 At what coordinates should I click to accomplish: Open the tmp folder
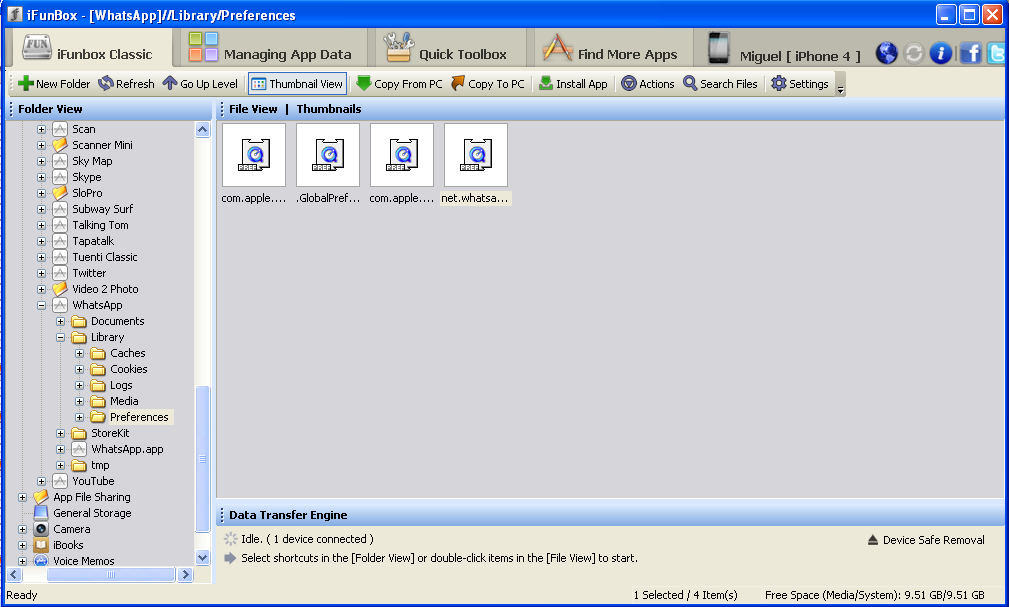tap(100, 465)
